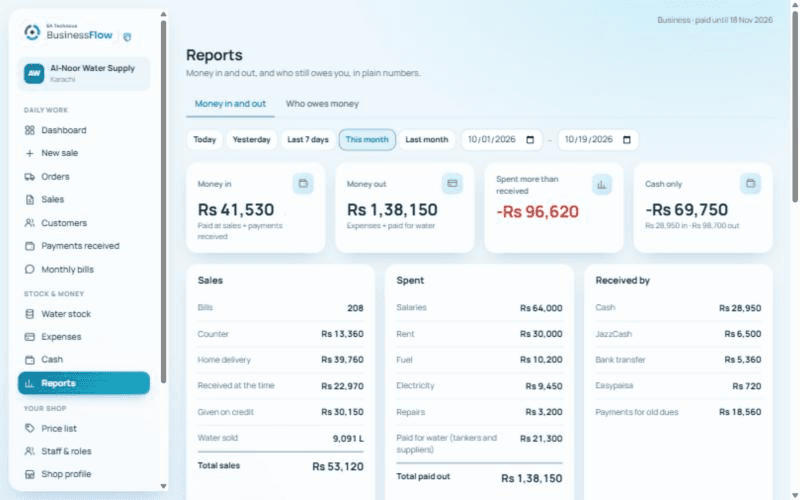Click the small icon beside the BusinessFlow title
This screenshot has height=500, width=800.
(128, 37)
